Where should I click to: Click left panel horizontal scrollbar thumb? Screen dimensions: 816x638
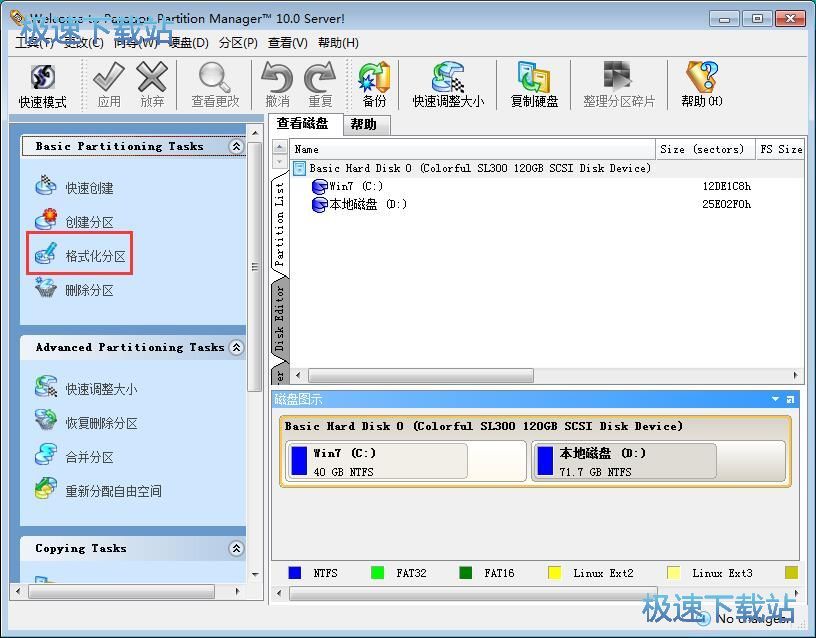pos(121,592)
